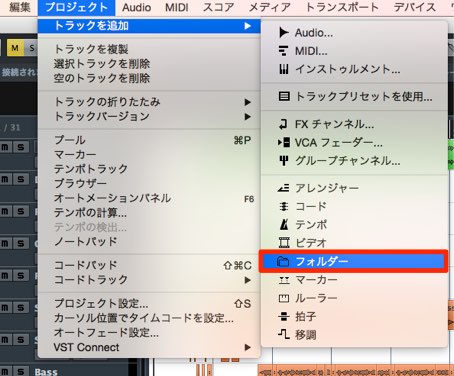This screenshot has height=376, width=454.
Task: Expand the トラックバージョン submenu arrow
Action: coord(247,117)
